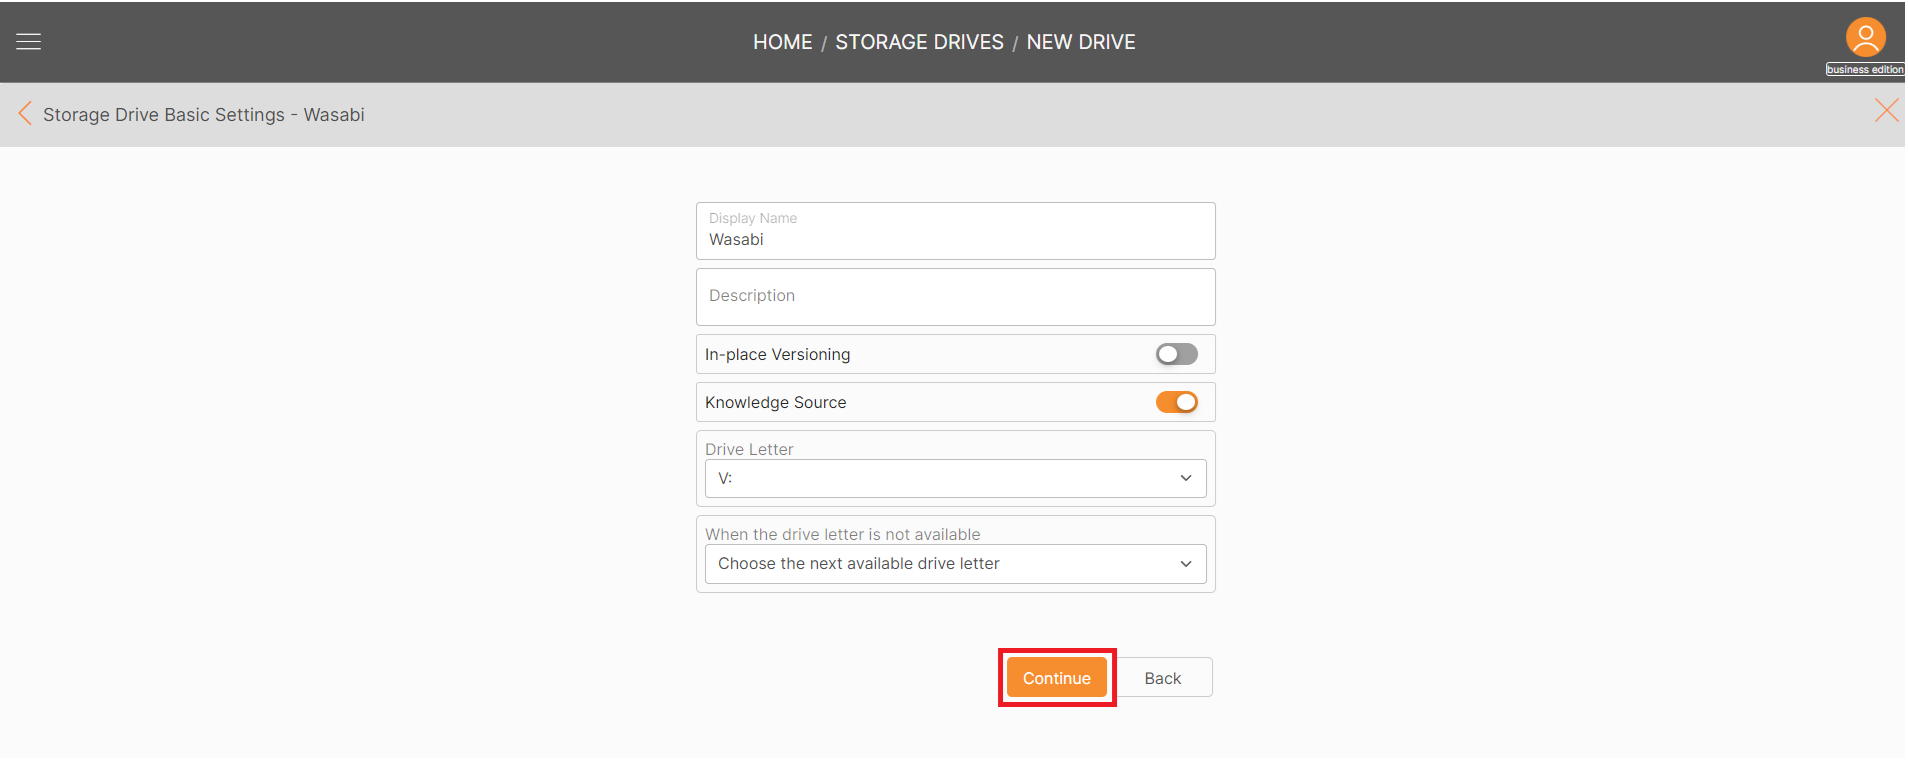Focus the Description input field
The height and width of the screenshot is (763, 1908).
(x=955, y=297)
